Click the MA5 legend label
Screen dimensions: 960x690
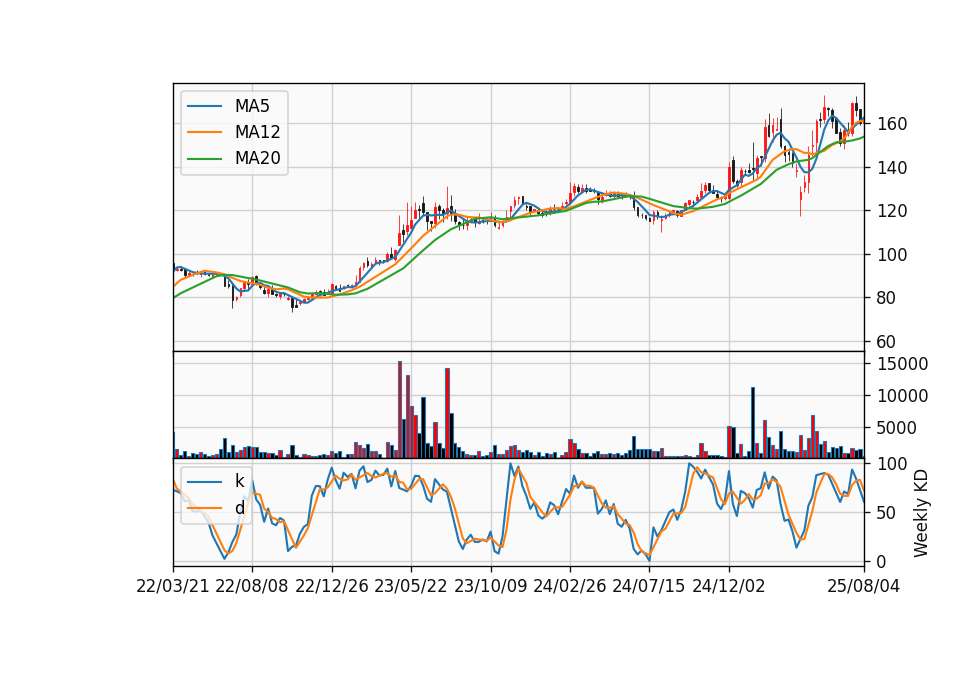252,106
